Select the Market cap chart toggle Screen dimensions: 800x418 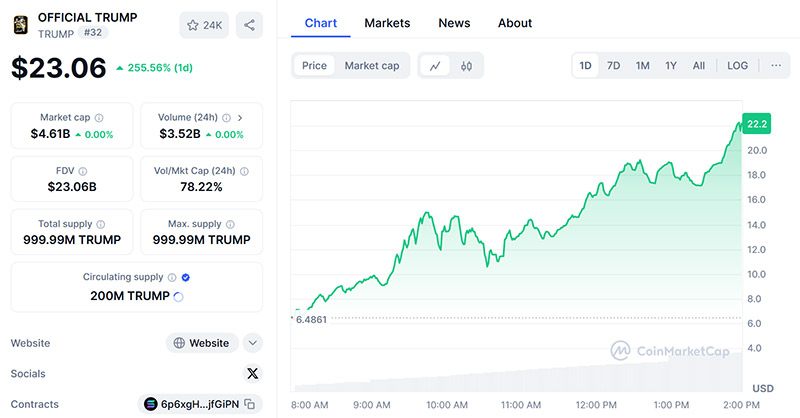(372, 66)
